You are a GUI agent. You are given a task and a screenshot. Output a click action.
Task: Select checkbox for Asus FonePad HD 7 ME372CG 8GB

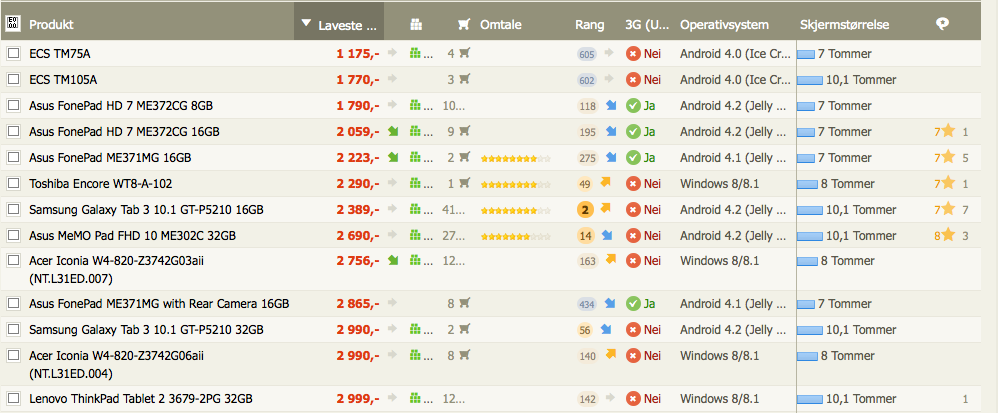13,106
